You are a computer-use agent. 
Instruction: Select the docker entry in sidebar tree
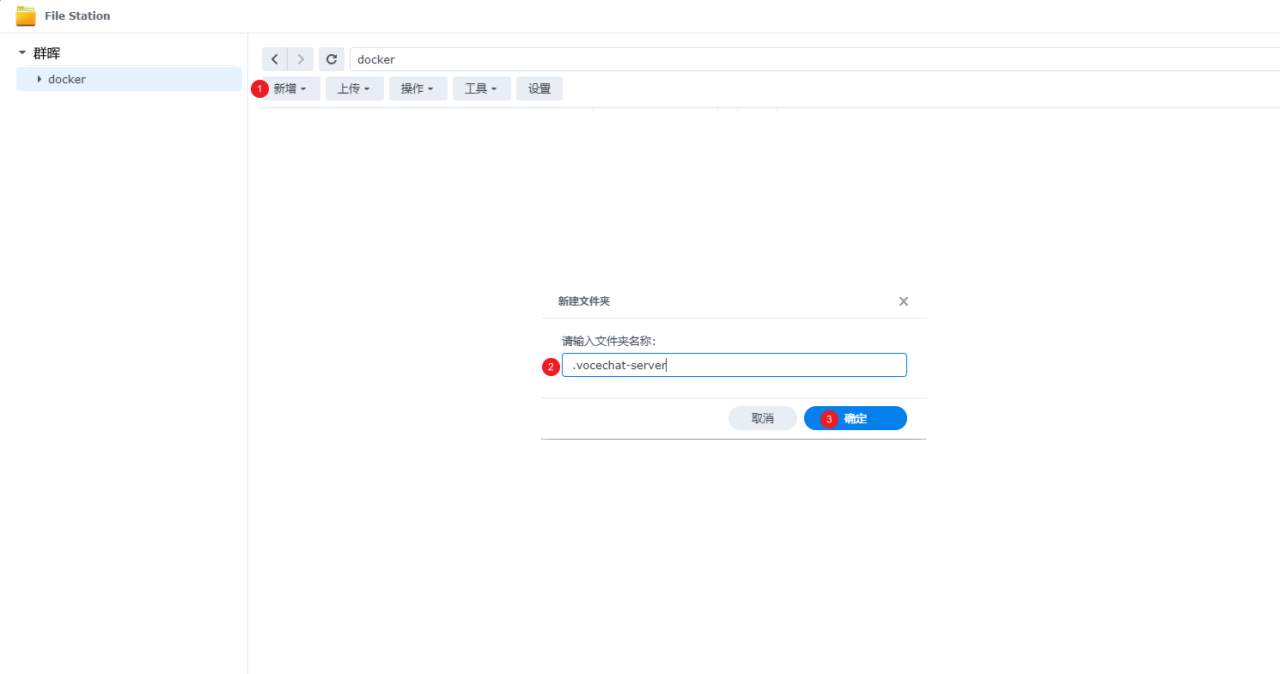[67, 79]
